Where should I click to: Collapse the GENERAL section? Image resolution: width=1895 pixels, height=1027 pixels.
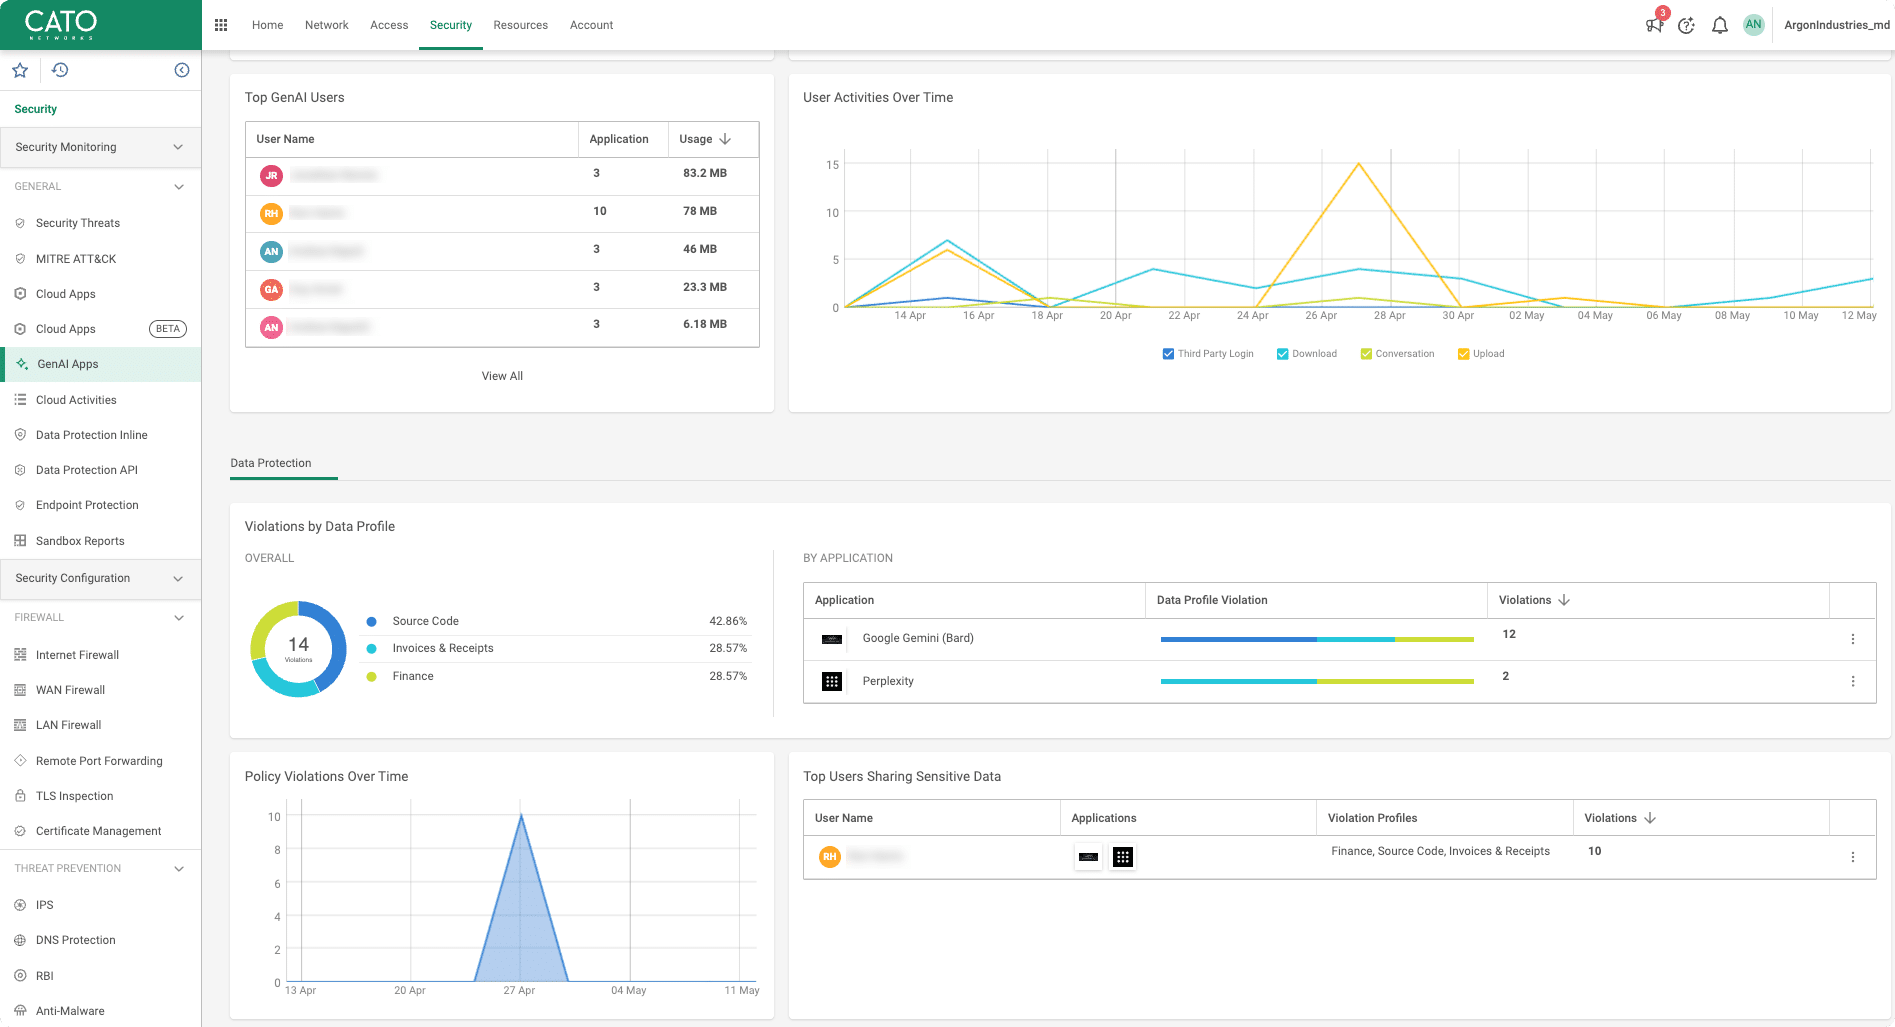coord(179,187)
